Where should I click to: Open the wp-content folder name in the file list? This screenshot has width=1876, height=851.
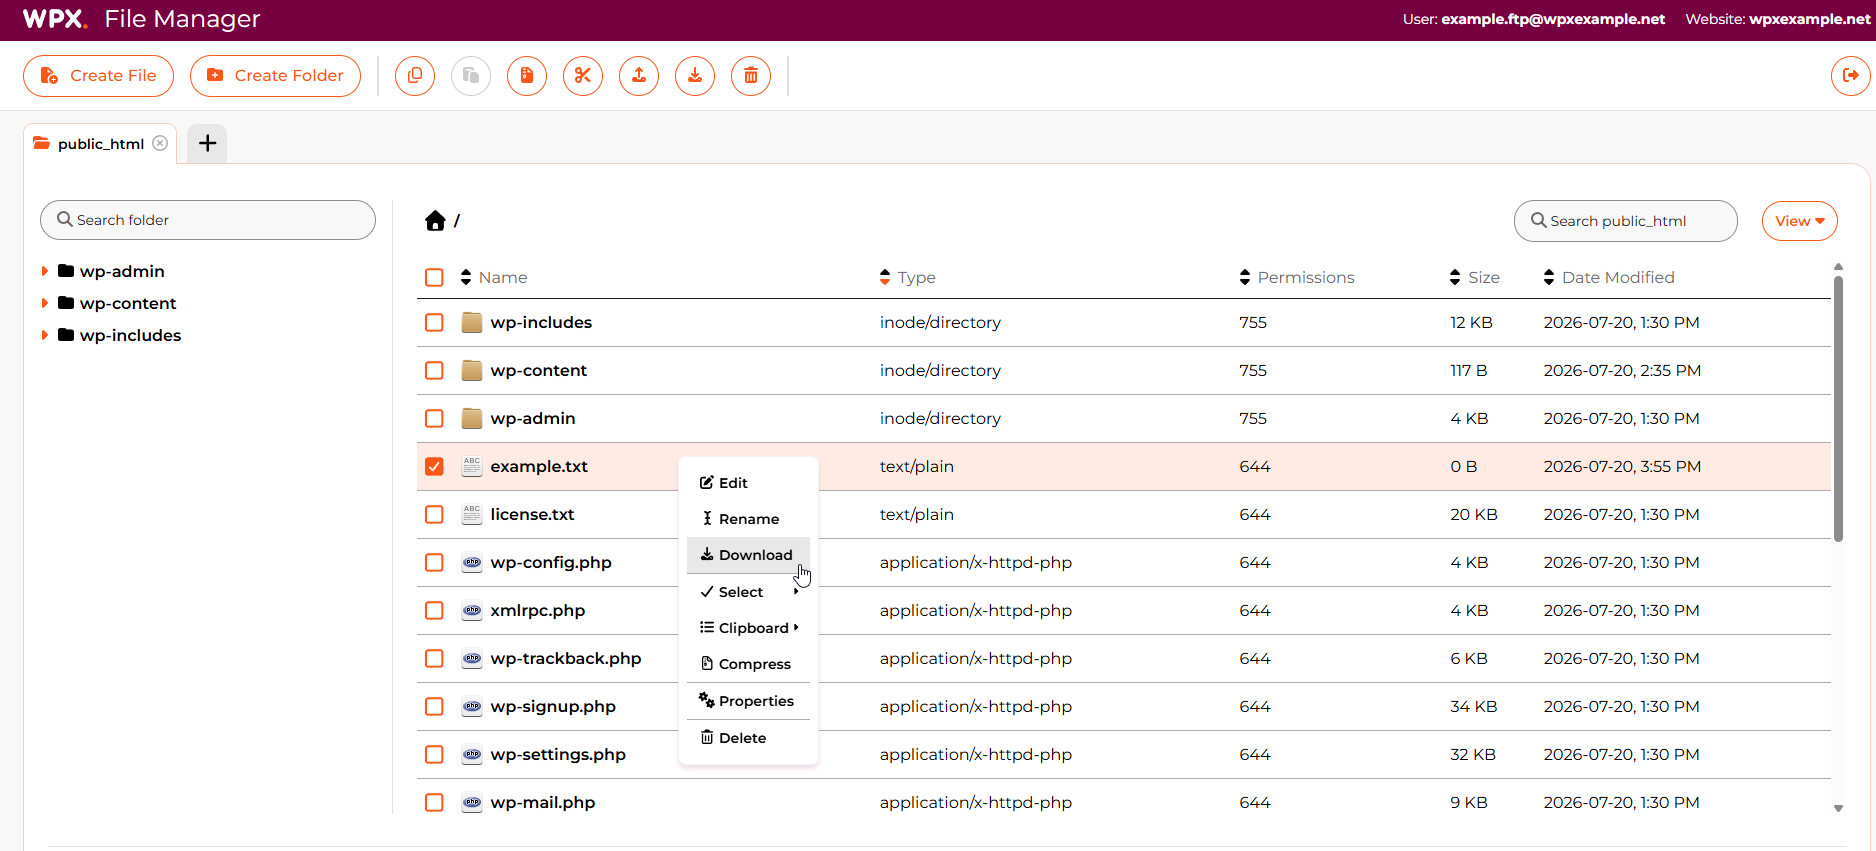538,370
